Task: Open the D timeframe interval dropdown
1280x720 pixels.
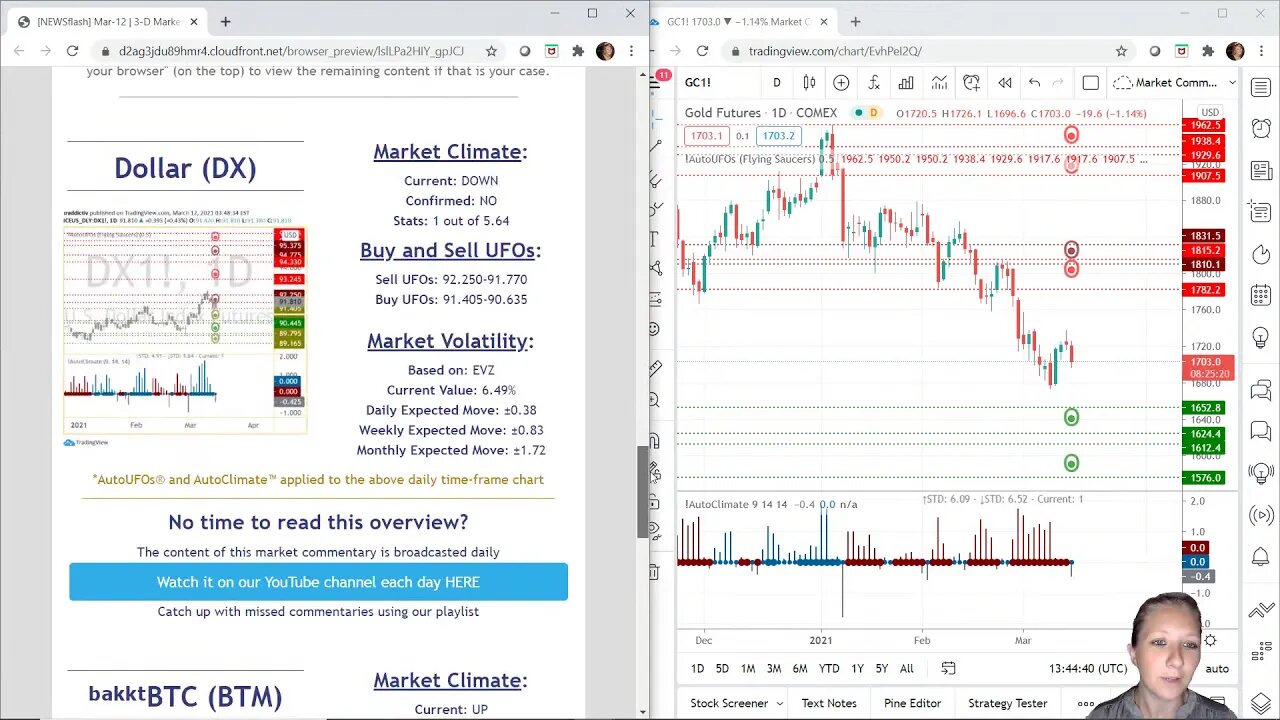Action: 776,83
